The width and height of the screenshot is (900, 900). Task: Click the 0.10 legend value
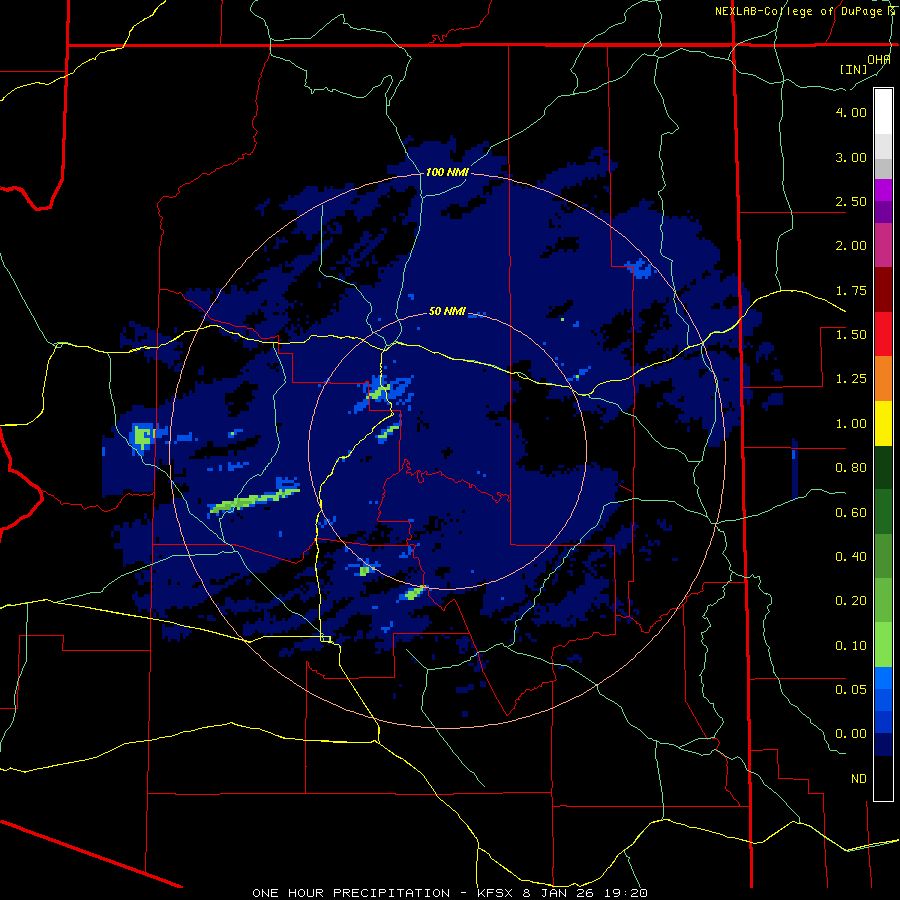(851, 646)
